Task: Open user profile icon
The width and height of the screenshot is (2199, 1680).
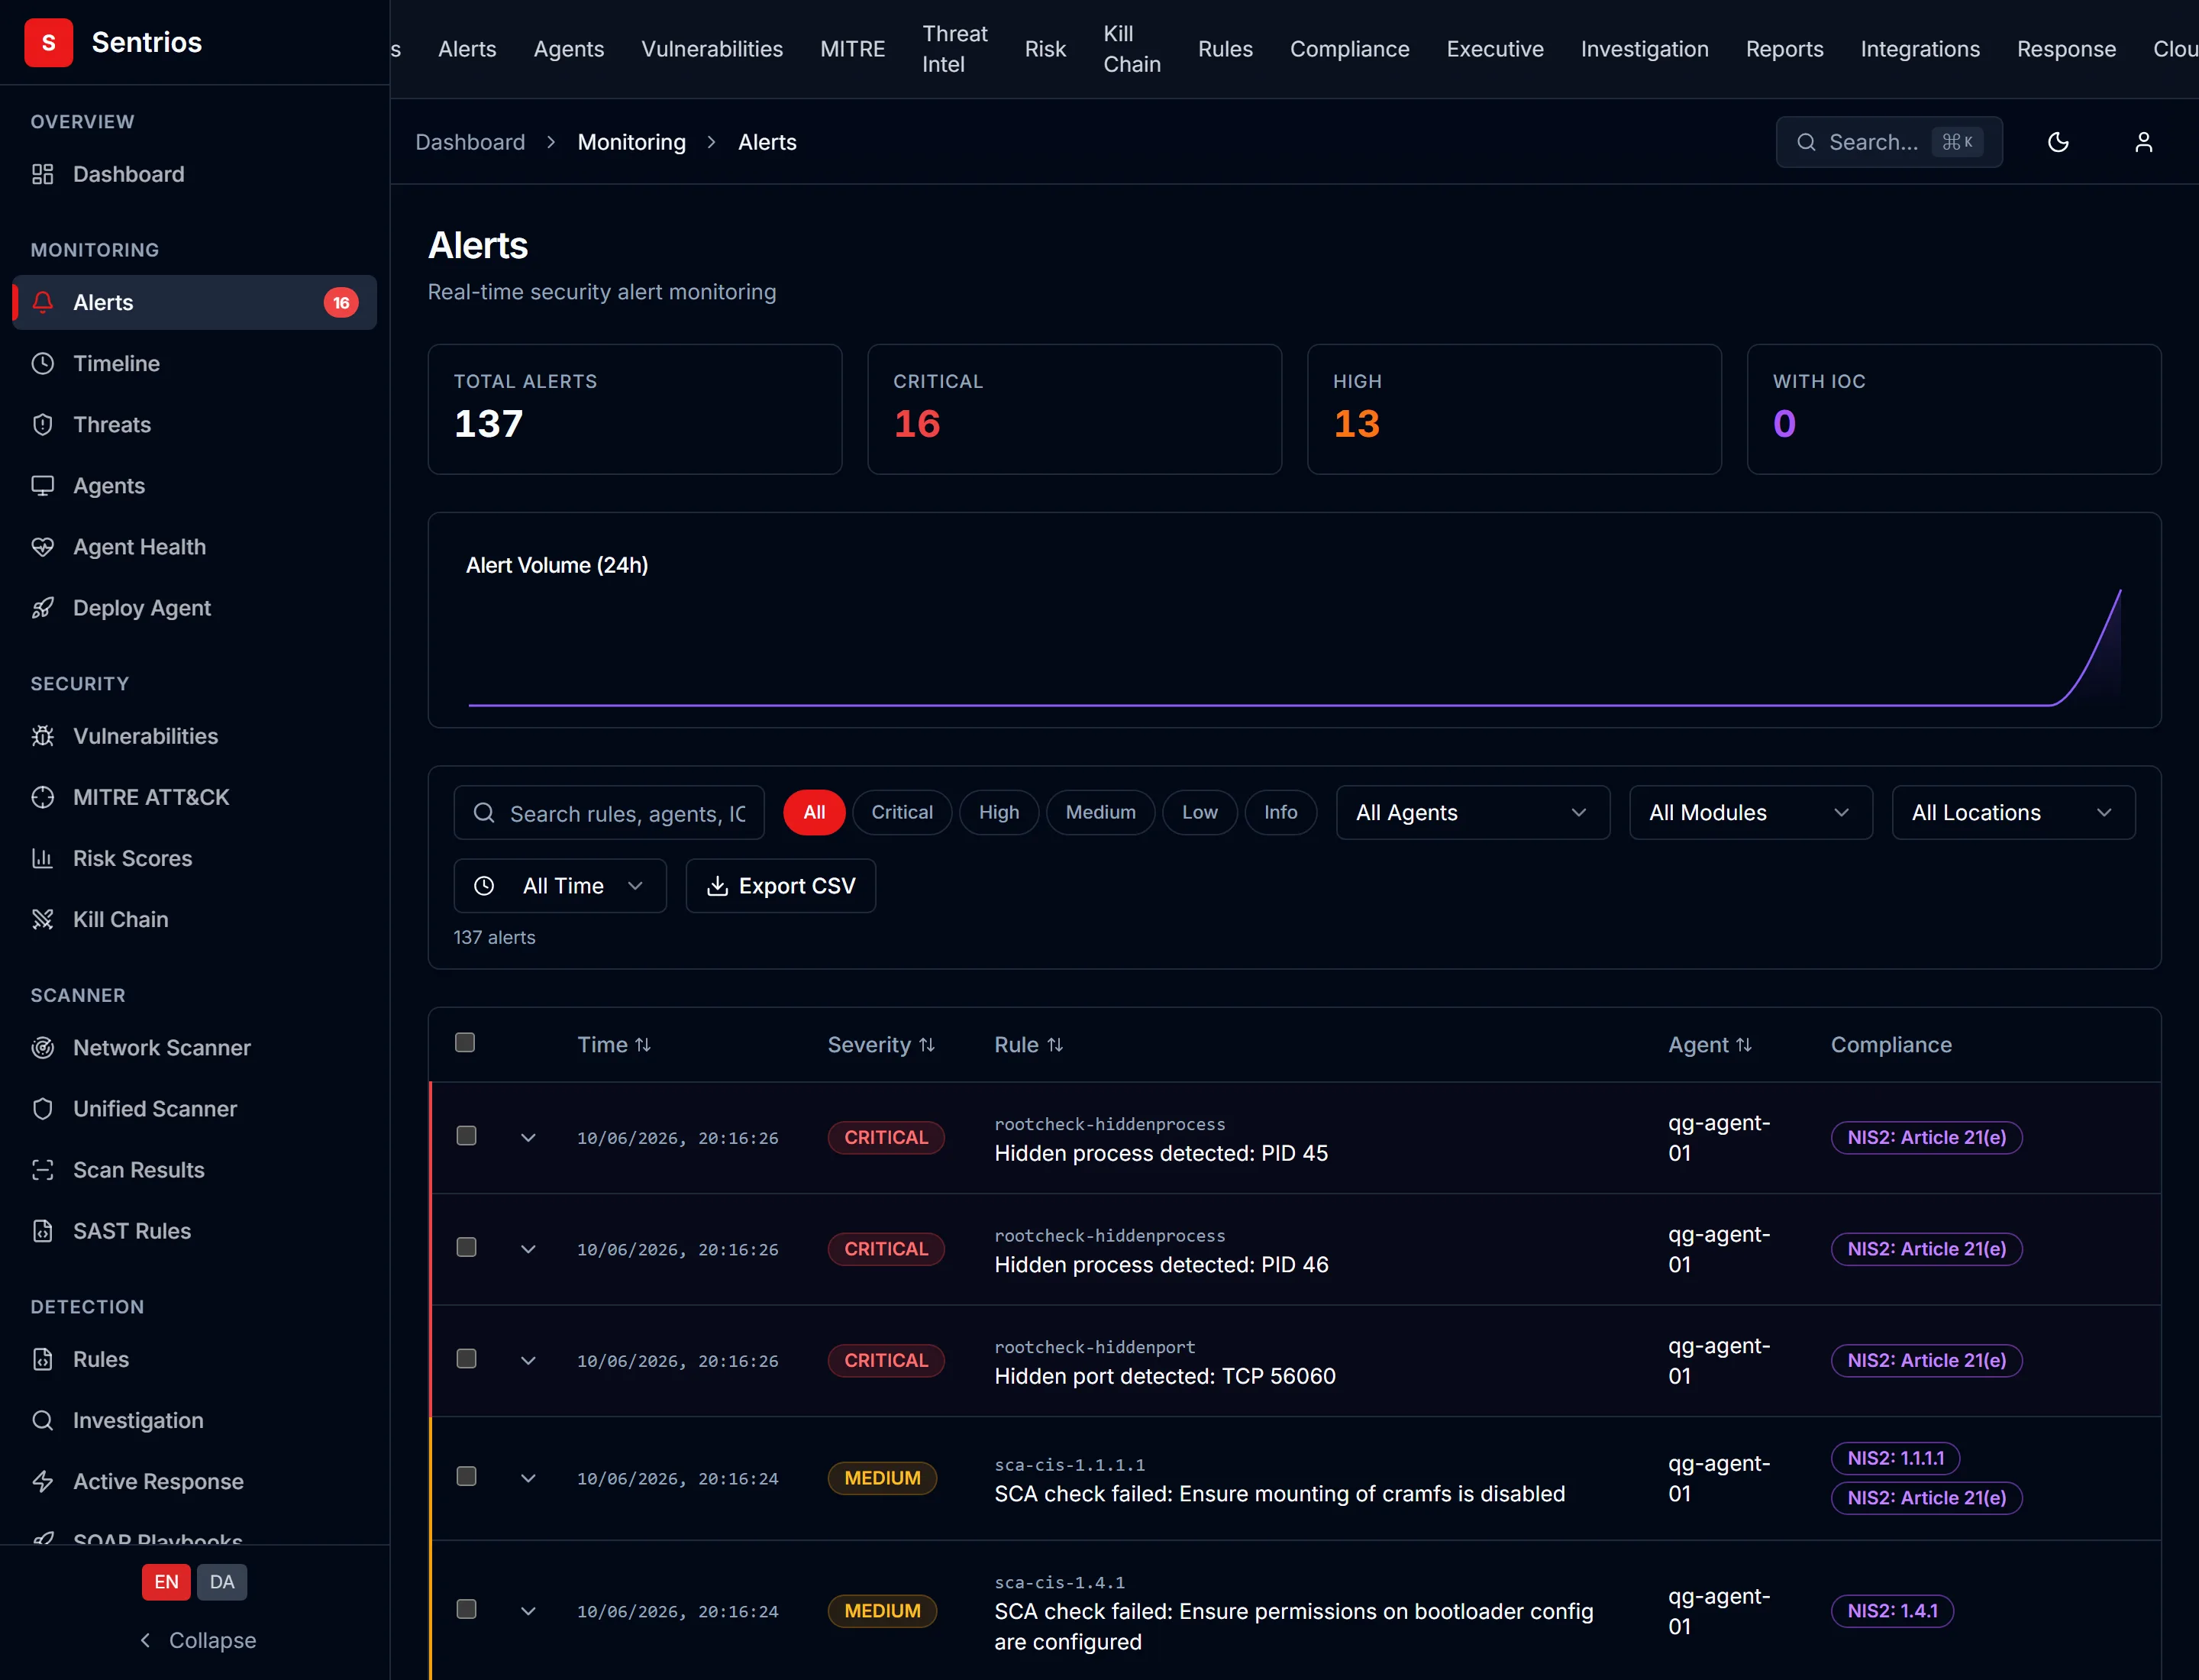Action: tap(2143, 142)
